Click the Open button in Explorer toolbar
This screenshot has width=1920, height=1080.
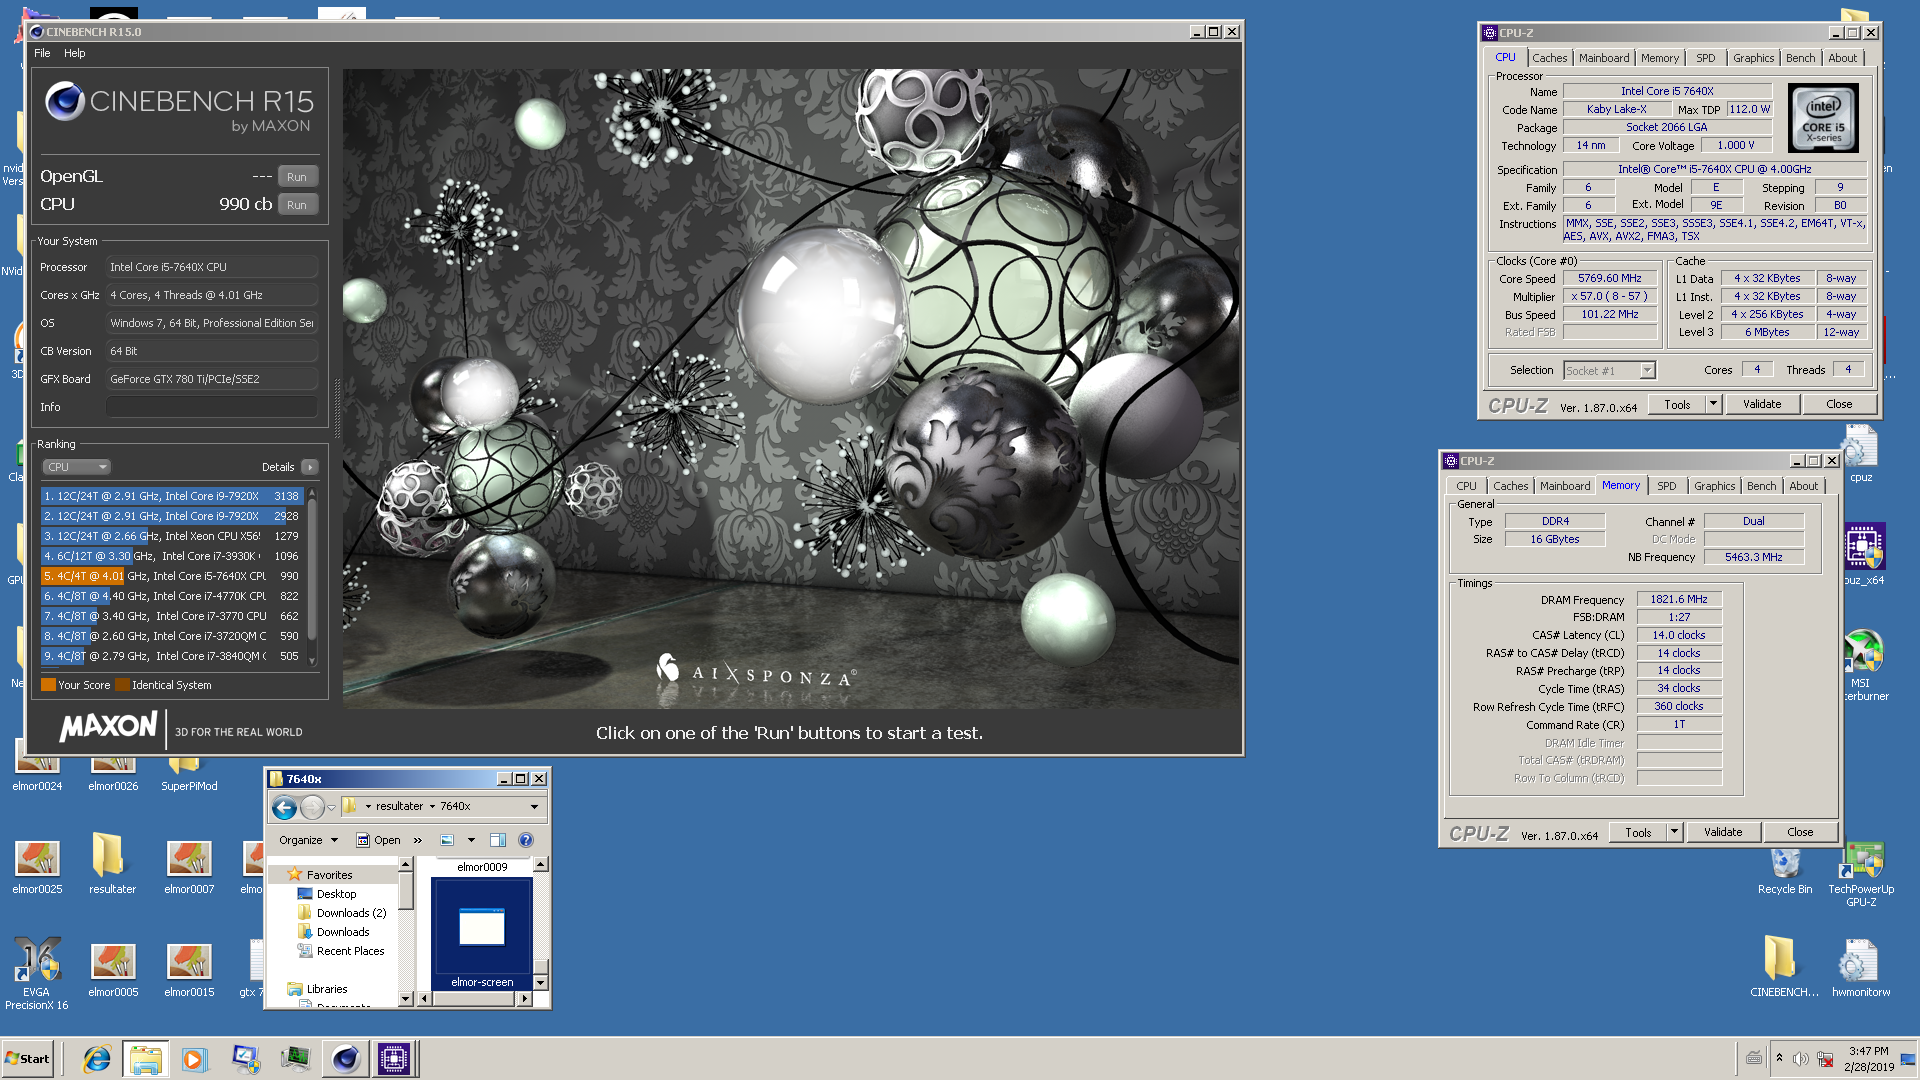[379, 840]
